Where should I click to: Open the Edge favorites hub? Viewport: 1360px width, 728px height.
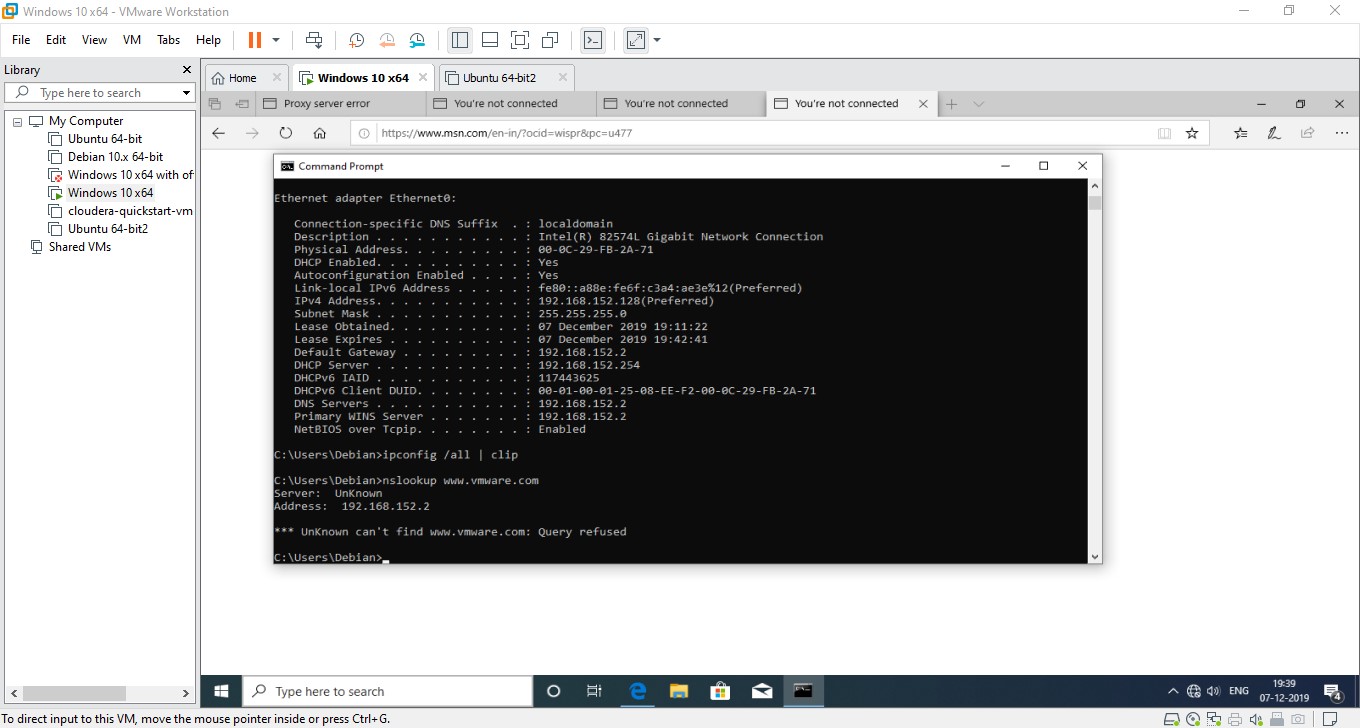1241,133
